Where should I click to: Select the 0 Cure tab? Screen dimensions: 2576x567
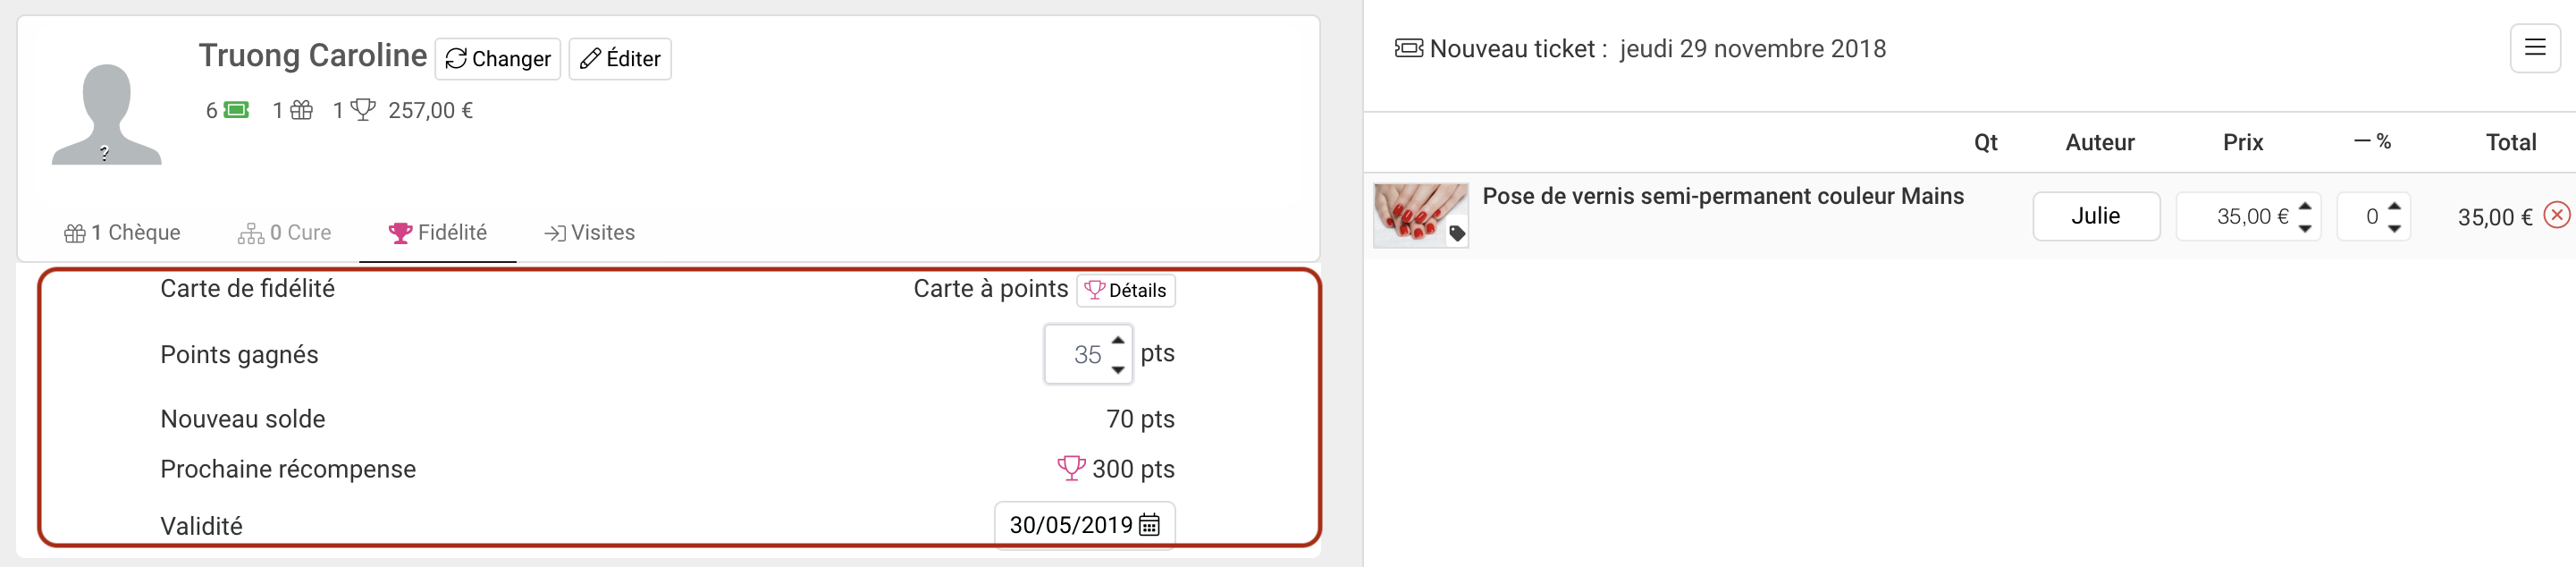coord(284,233)
